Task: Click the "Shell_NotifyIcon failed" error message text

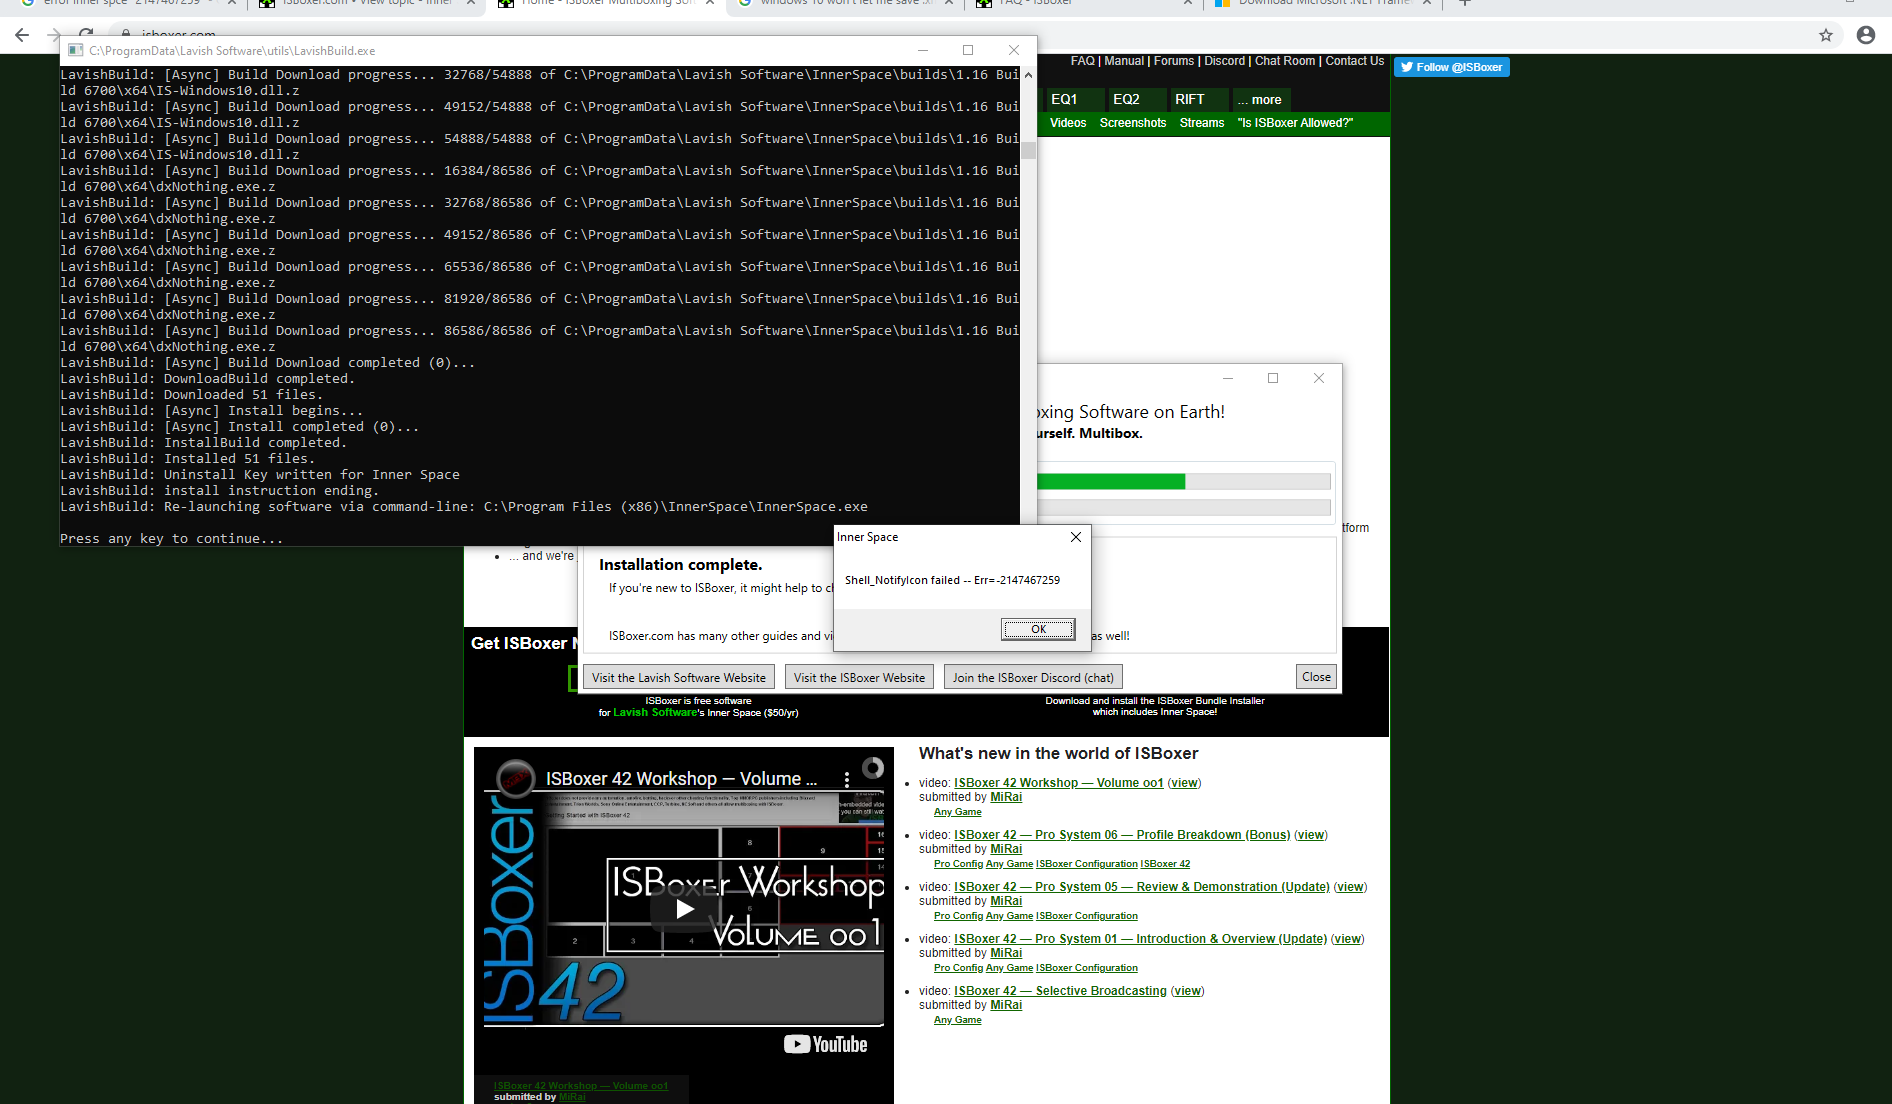Action: click(x=952, y=580)
